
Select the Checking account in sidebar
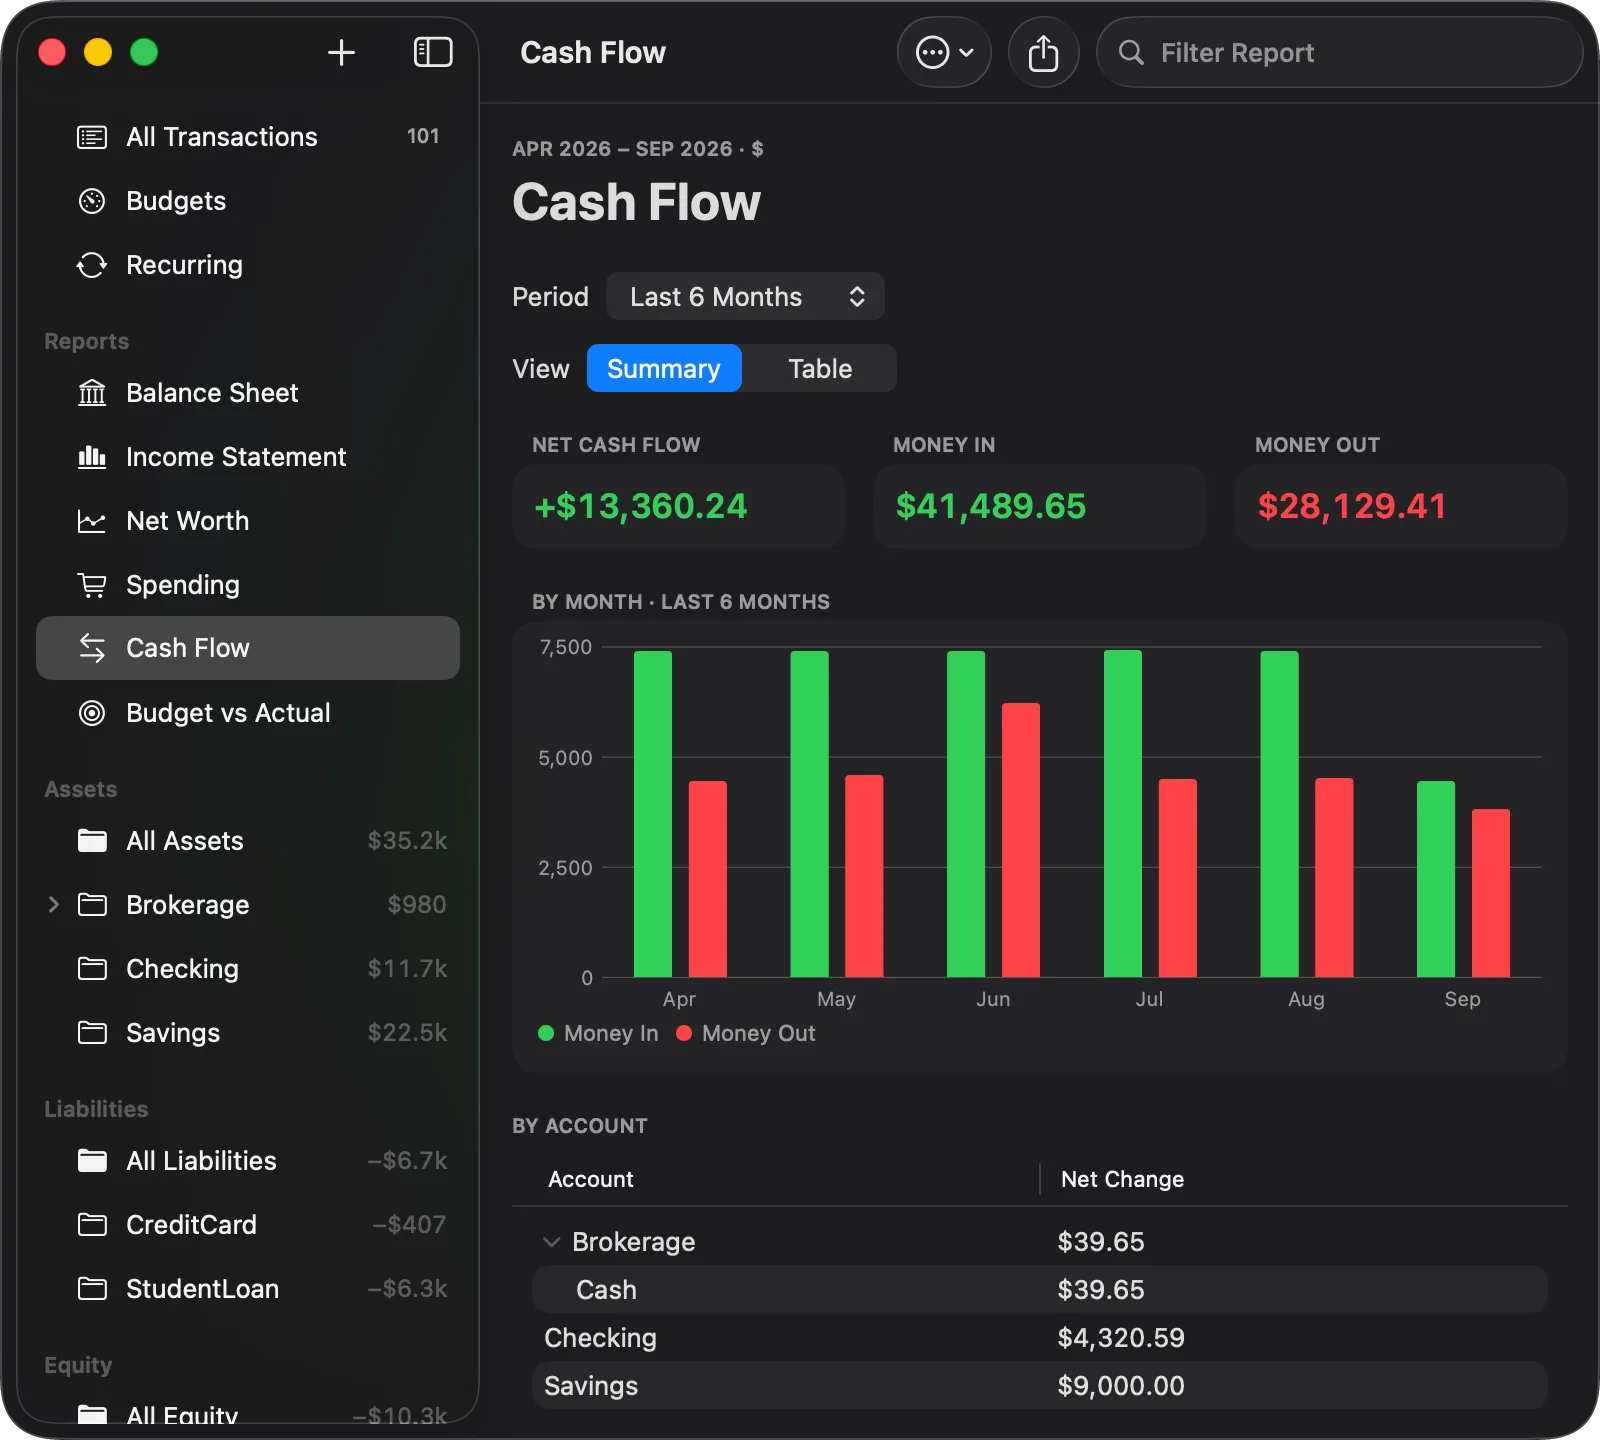point(248,969)
